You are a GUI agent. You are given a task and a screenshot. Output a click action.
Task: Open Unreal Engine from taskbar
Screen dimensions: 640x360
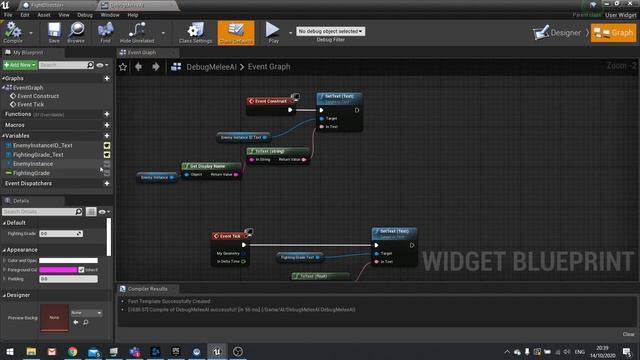[x=217, y=351]
